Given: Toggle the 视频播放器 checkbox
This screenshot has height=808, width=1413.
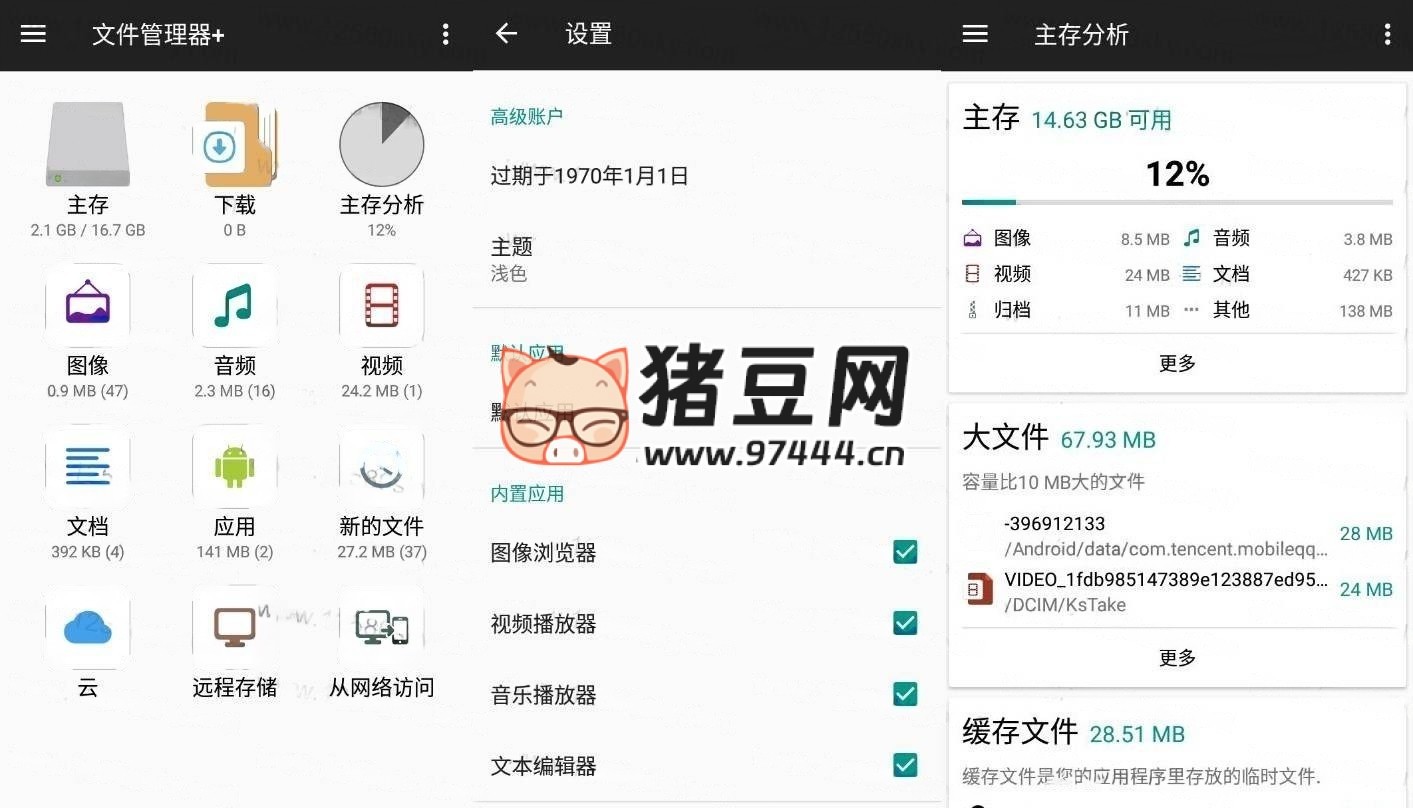Looking at the screenshot, I should [x=905, y=623].
